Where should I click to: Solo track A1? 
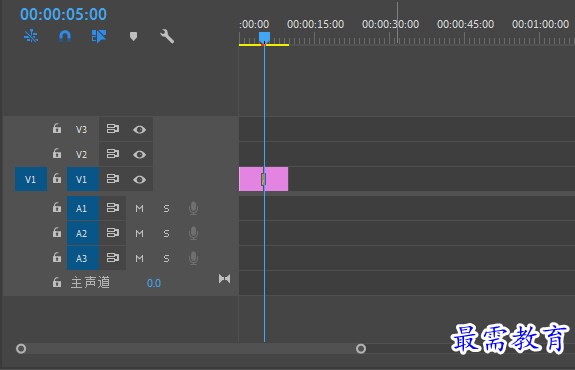166,209
